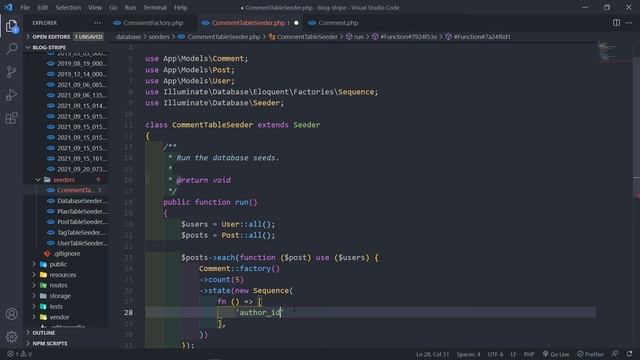The width and height of the screenshot is (640, 360).
Task: Open the Selection menu
Action: click(68, 7)
